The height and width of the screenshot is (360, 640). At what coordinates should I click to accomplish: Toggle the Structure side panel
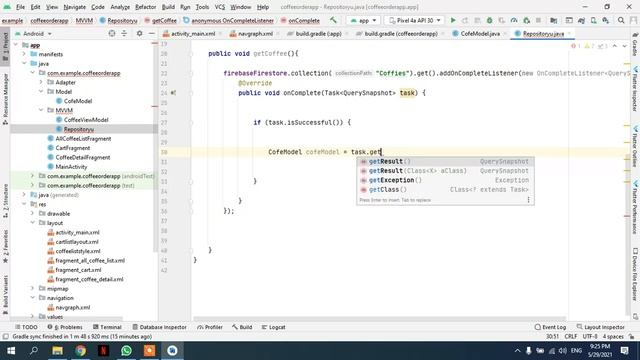pos(5,201)
